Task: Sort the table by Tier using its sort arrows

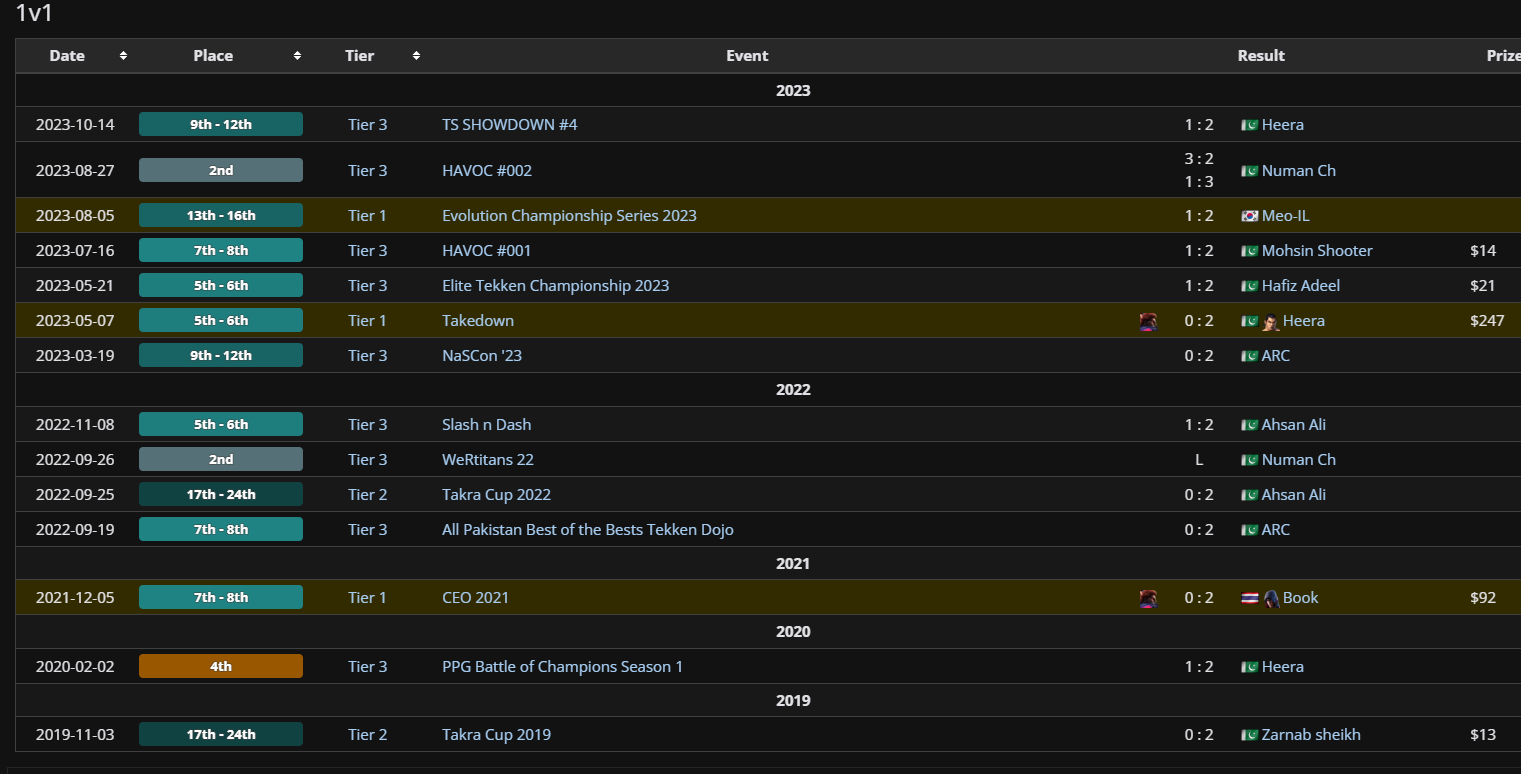Action: coord(416,56)
